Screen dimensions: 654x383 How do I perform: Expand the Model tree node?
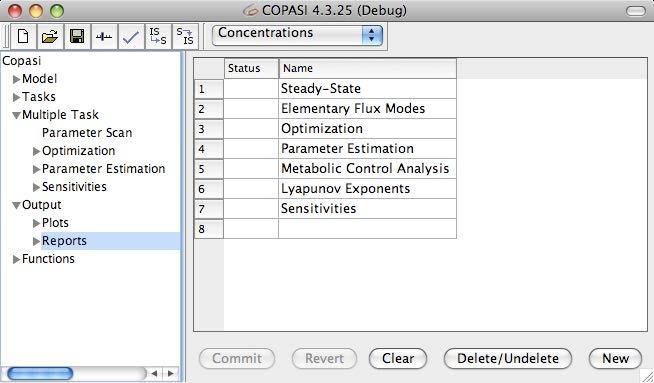[x=17, y=79]
